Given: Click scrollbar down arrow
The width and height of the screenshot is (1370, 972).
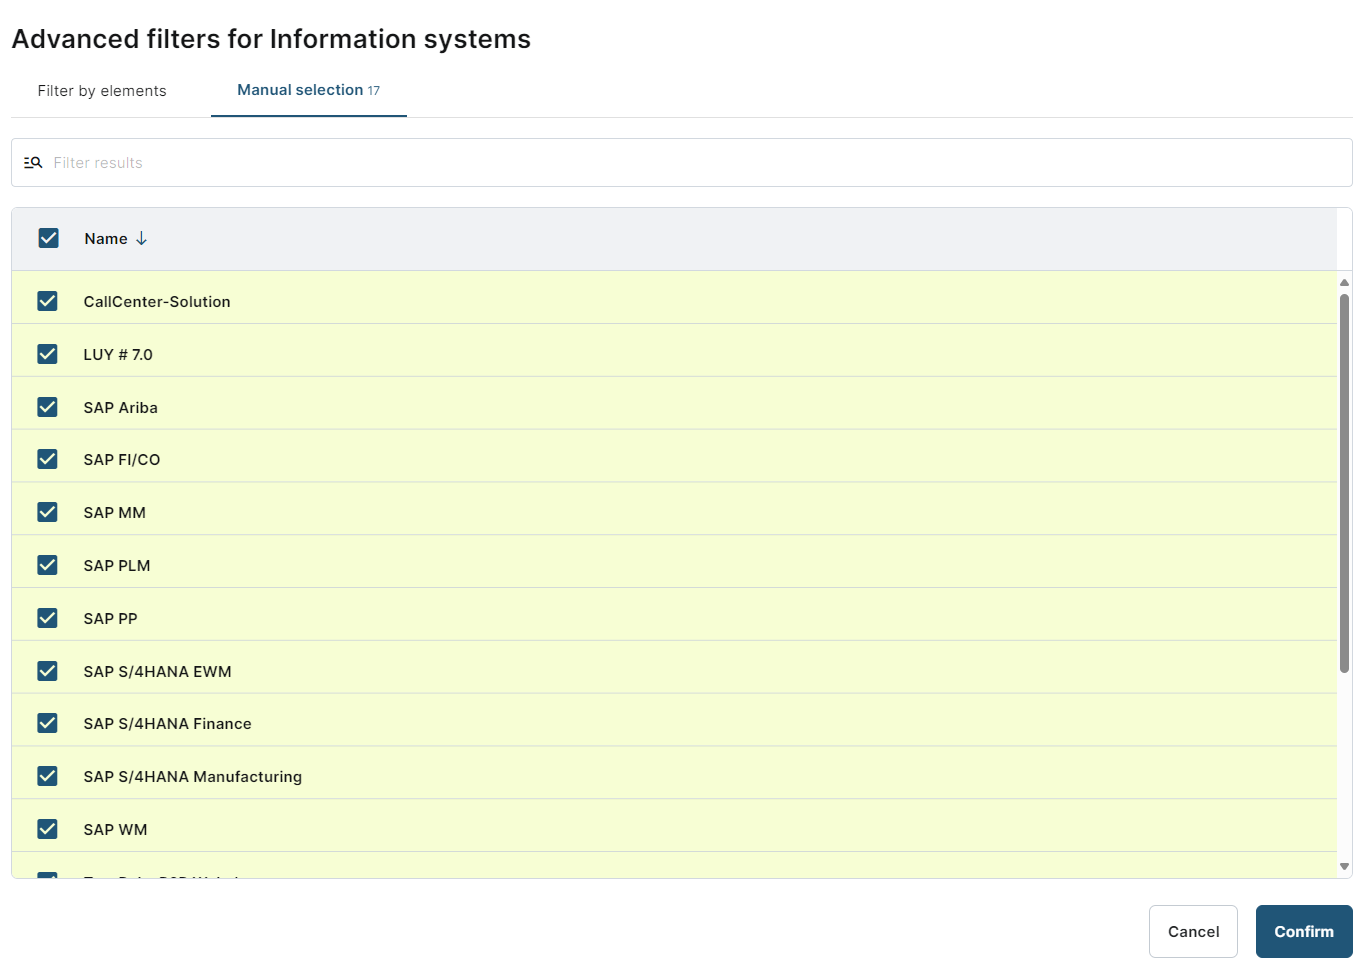Looking at the screenshot, I should 1344,867.
